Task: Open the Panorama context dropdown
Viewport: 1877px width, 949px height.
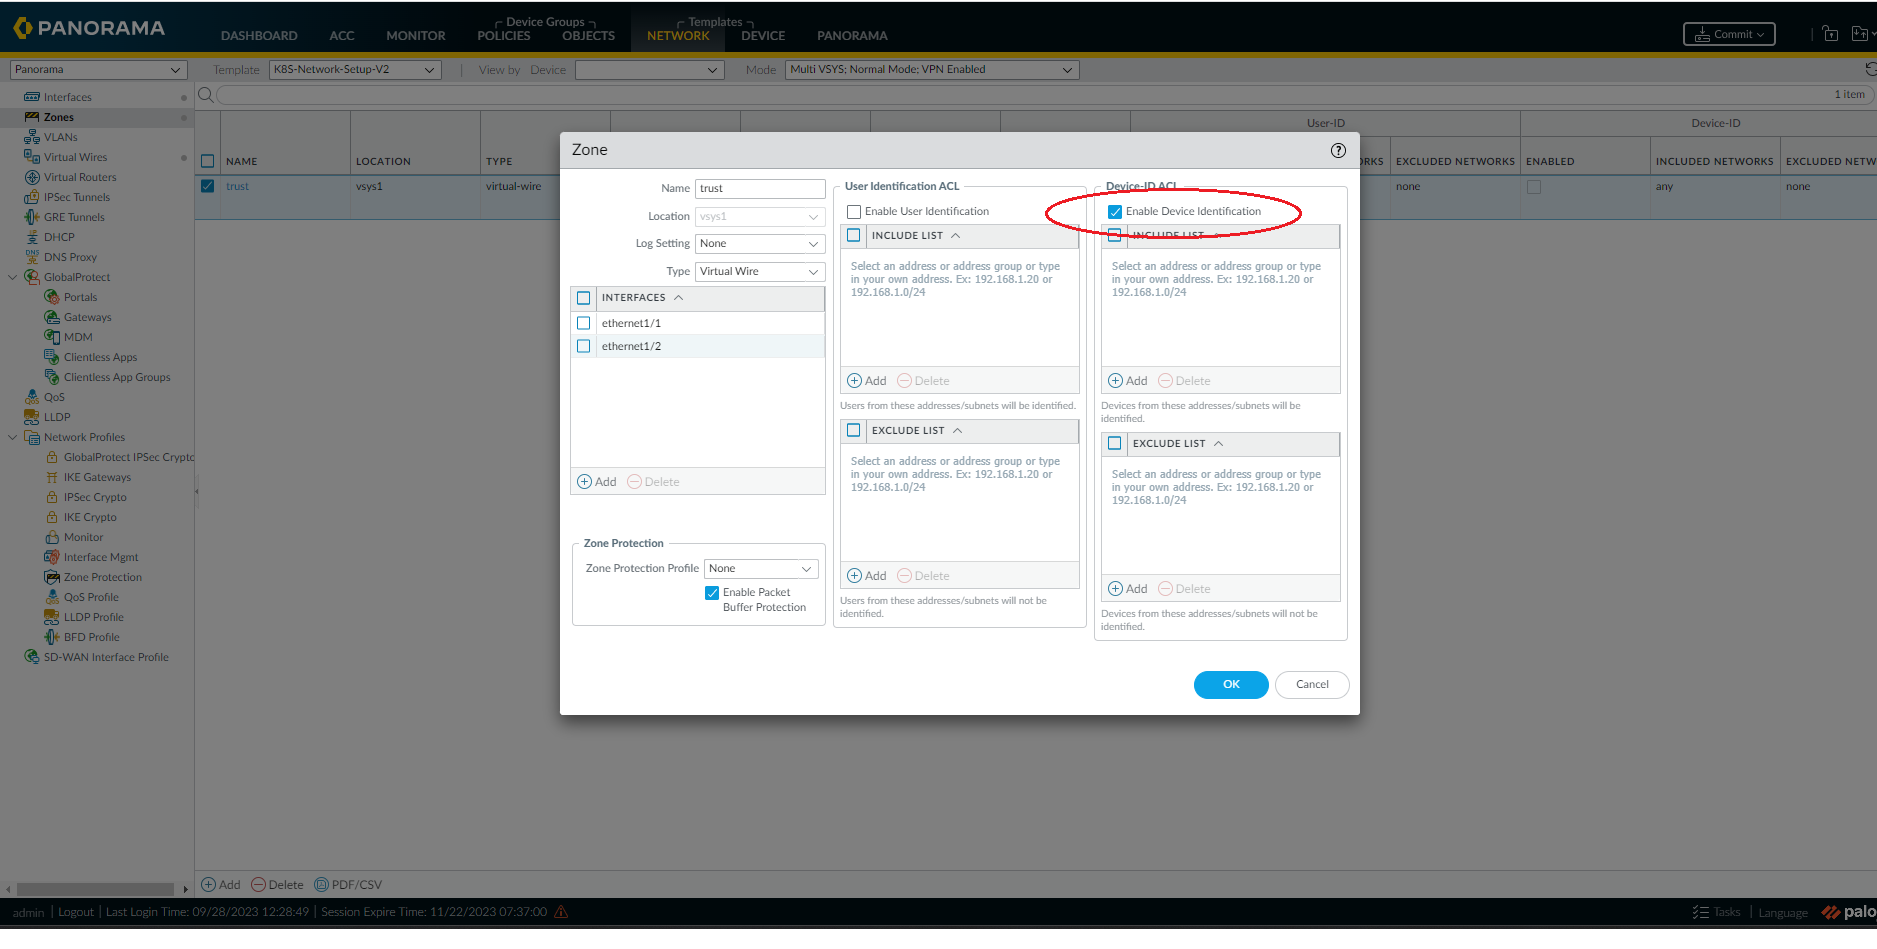Action: pos(98,70)
